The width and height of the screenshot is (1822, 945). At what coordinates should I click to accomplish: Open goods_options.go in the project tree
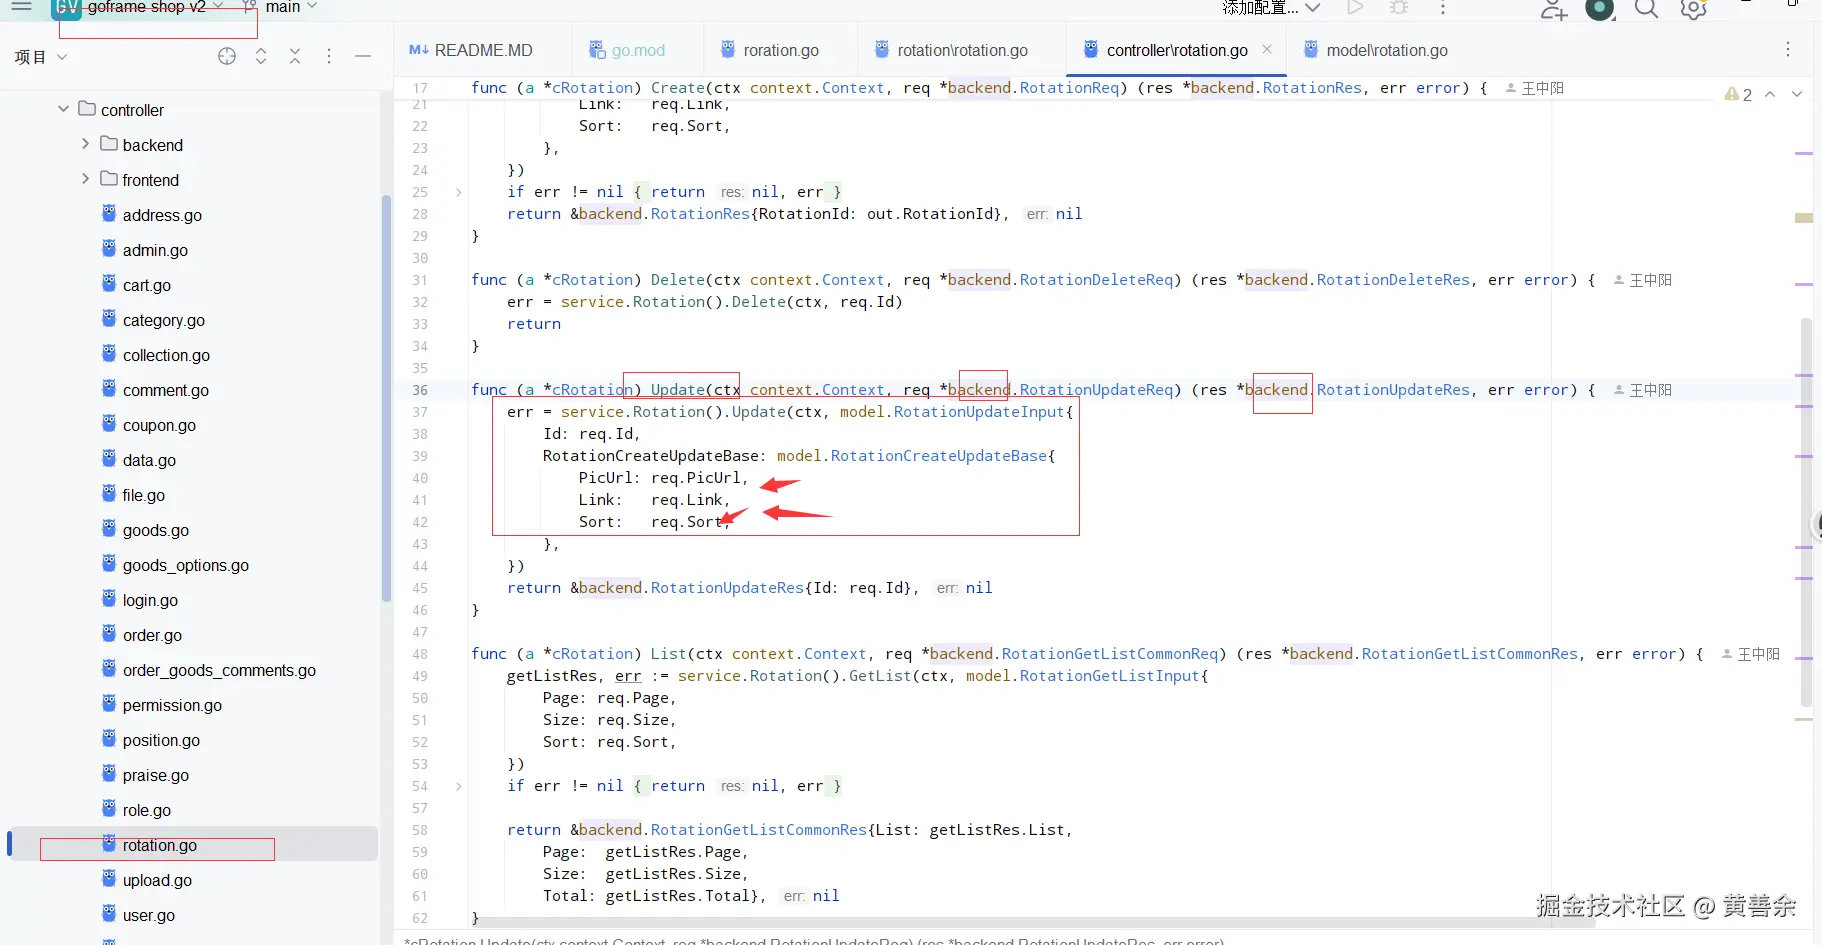click(185, 565)
